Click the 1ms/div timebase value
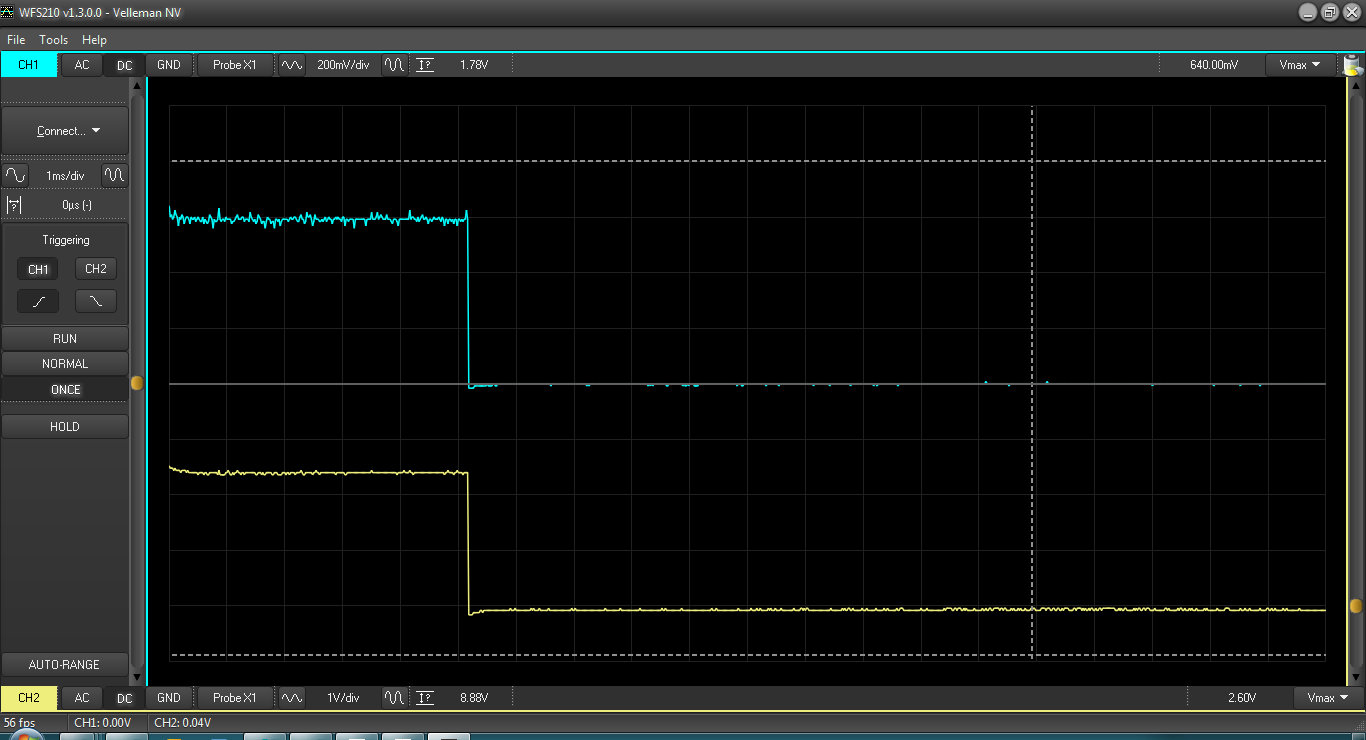Screen dimensions: 1366x740 pyautogui.click(x=65, y=176)
